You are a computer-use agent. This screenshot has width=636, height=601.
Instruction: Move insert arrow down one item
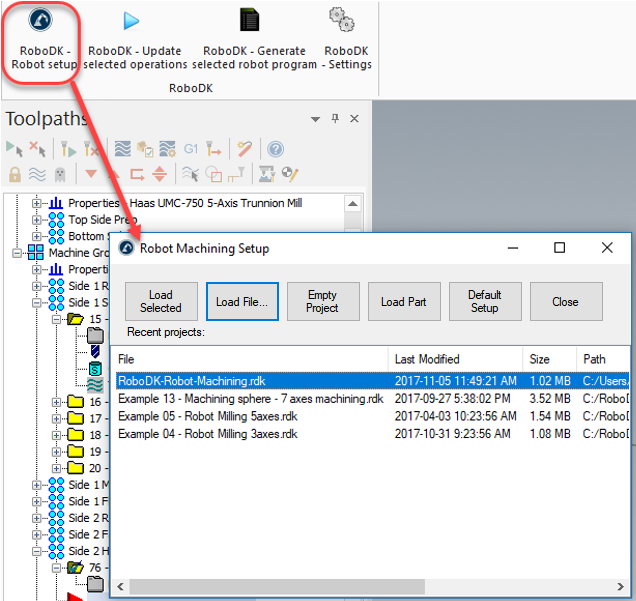pyautogui.click(x=91, y=174)
